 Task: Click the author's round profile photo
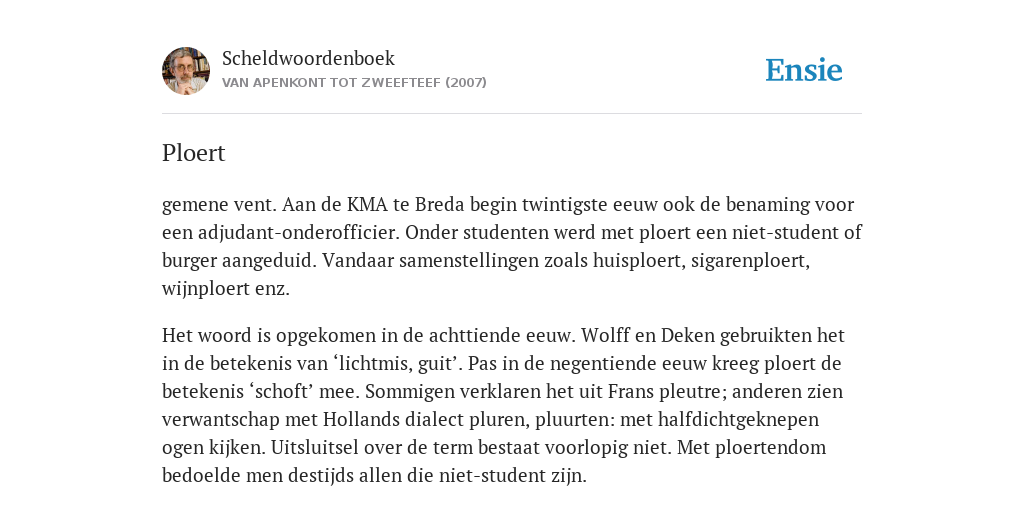tap(186, 71)
